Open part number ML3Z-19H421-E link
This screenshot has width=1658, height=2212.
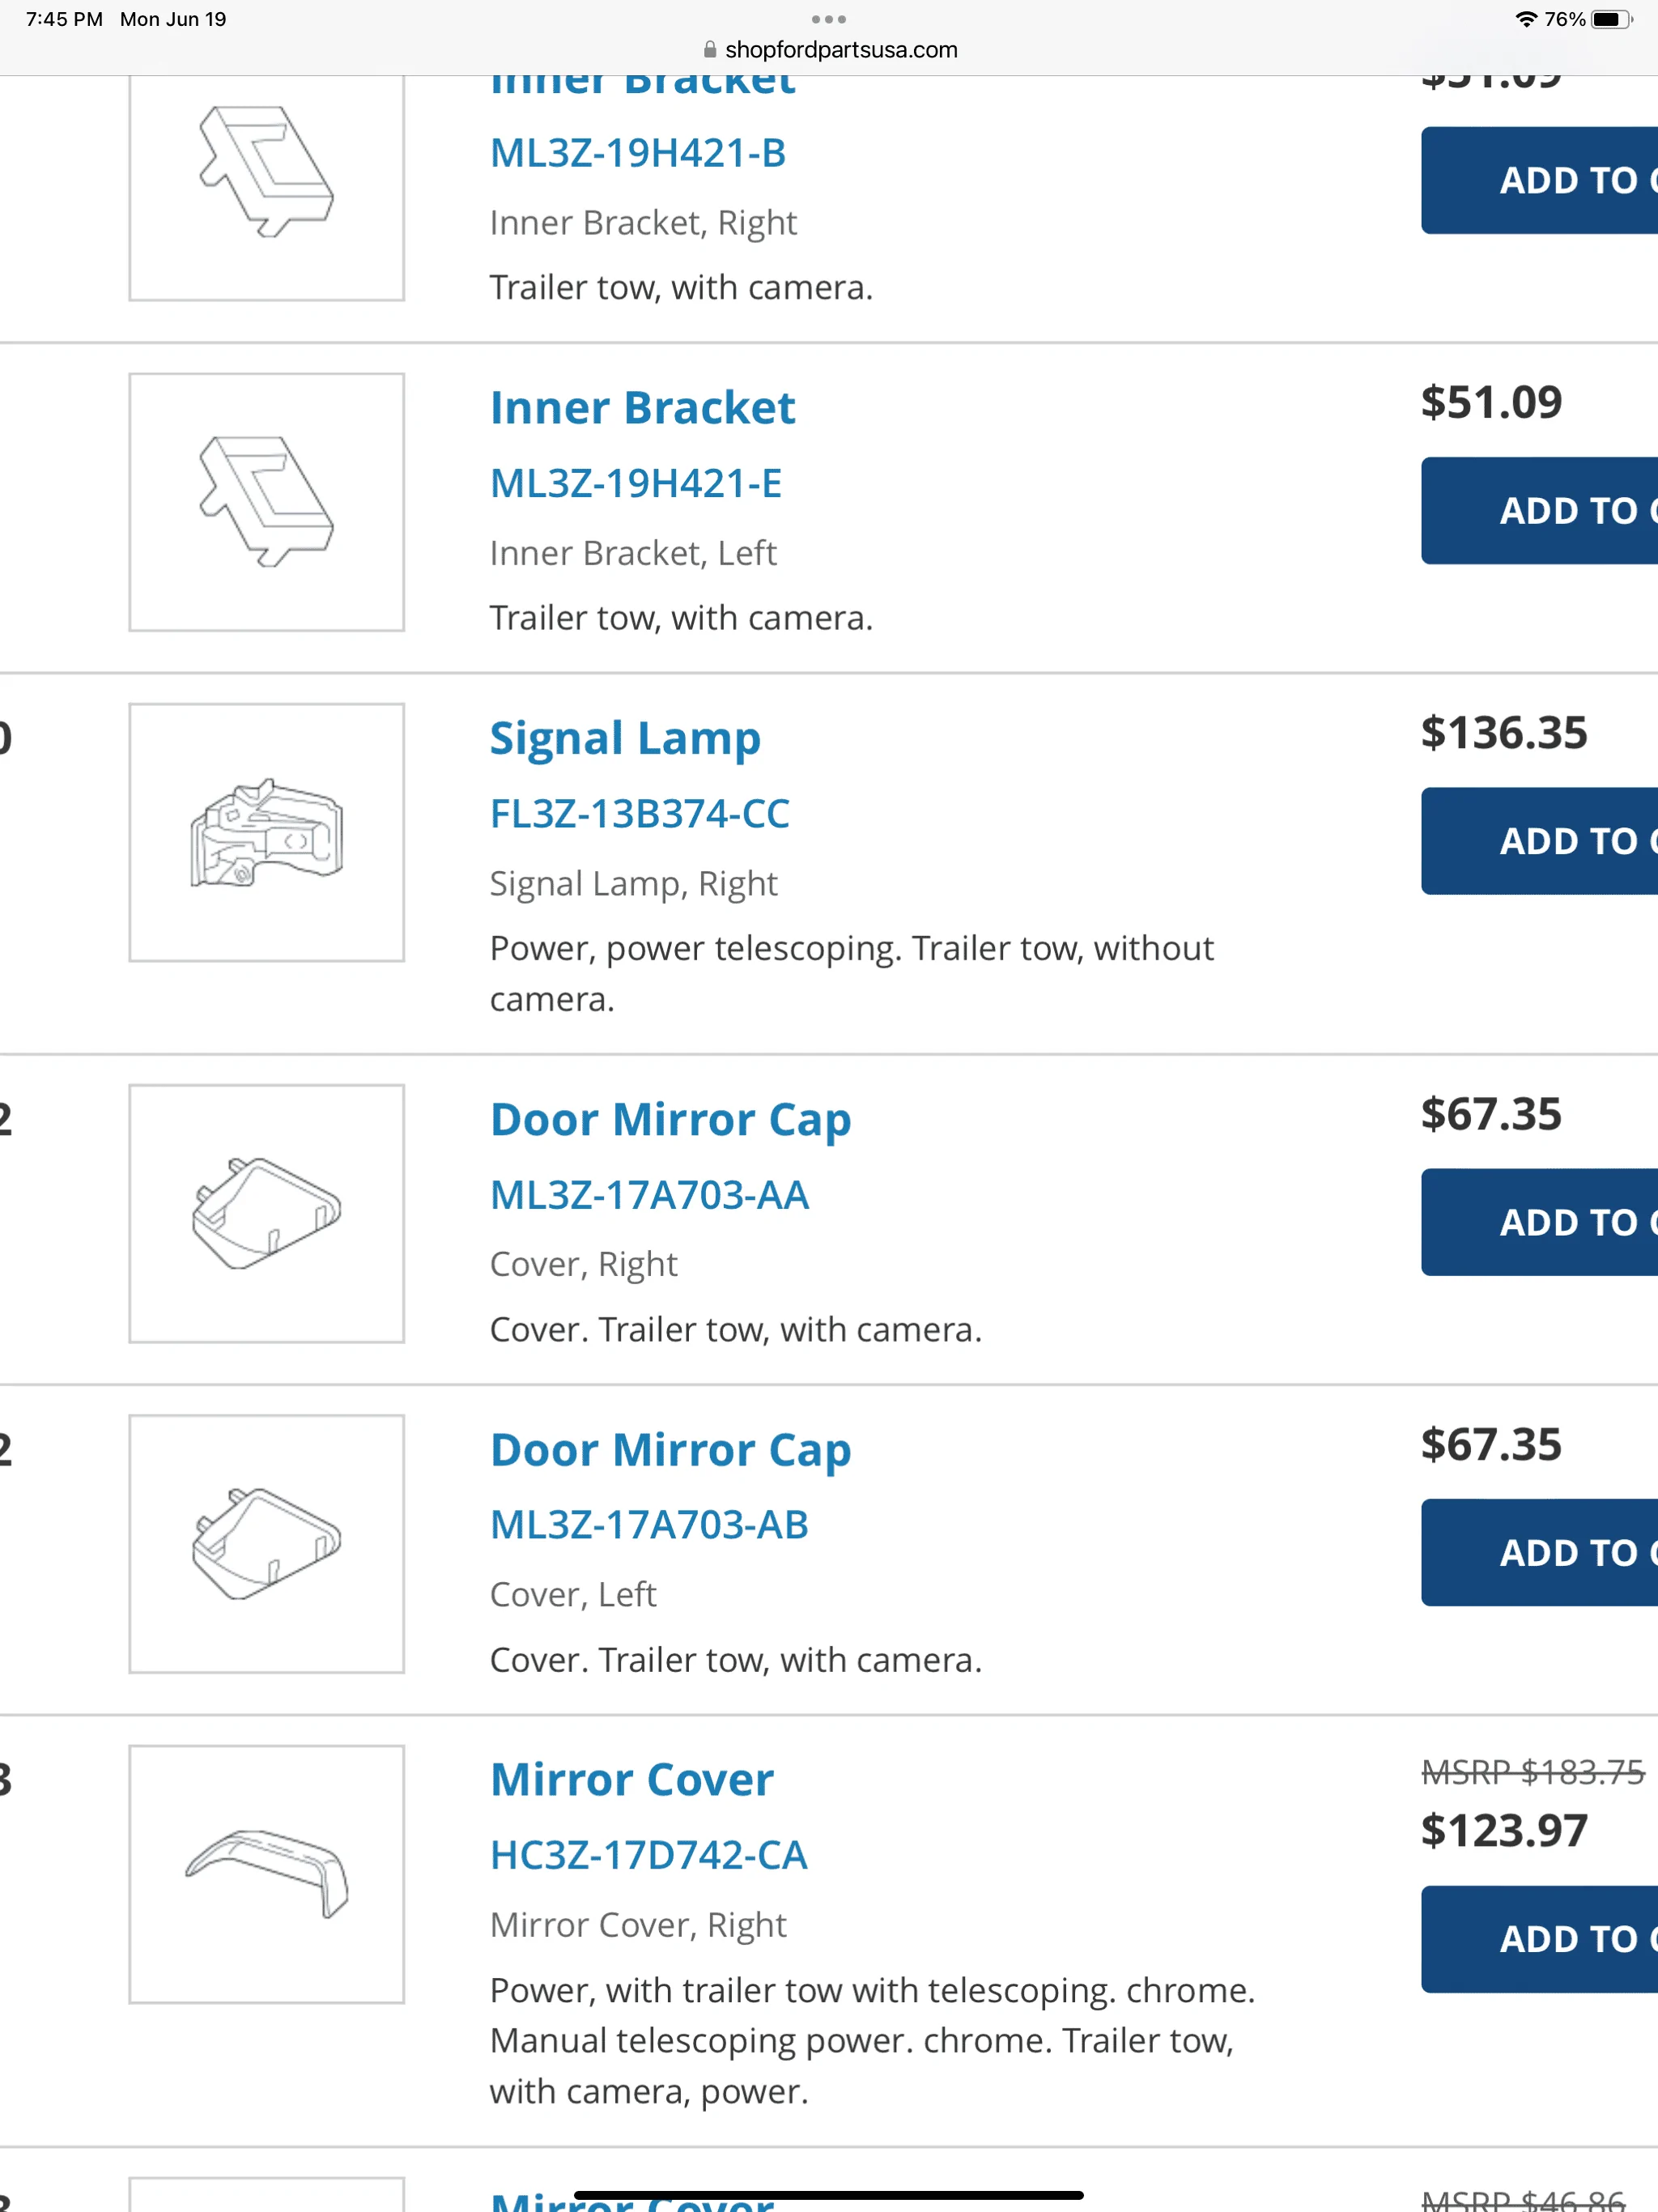coord(636,483)
